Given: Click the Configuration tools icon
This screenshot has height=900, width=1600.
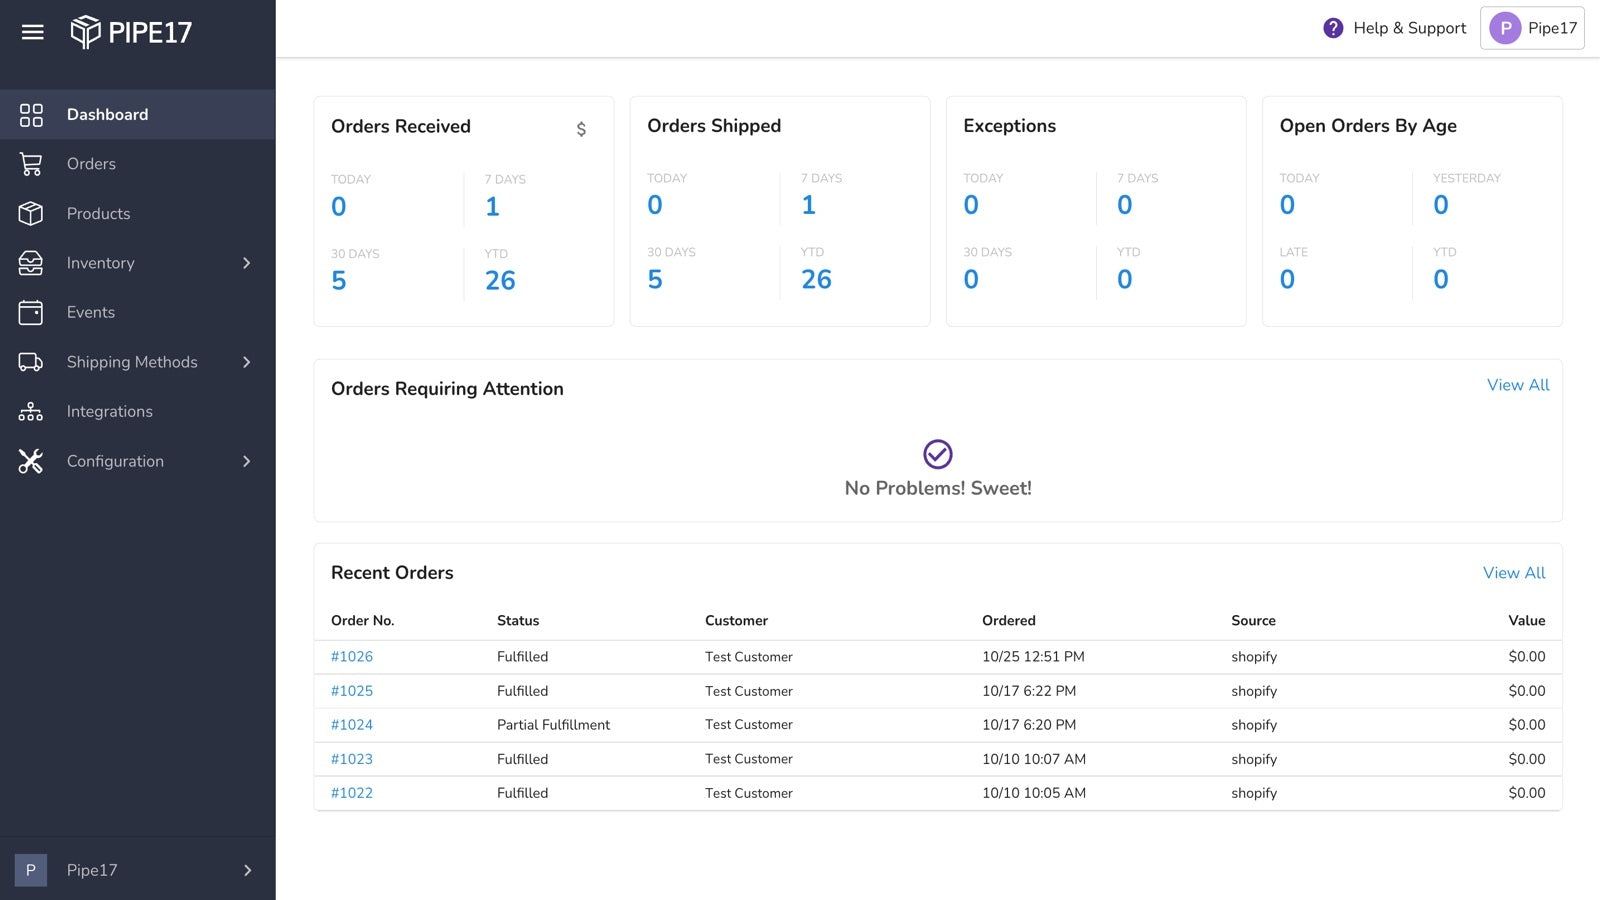Looking at the screenshot, I should point(31,461).
